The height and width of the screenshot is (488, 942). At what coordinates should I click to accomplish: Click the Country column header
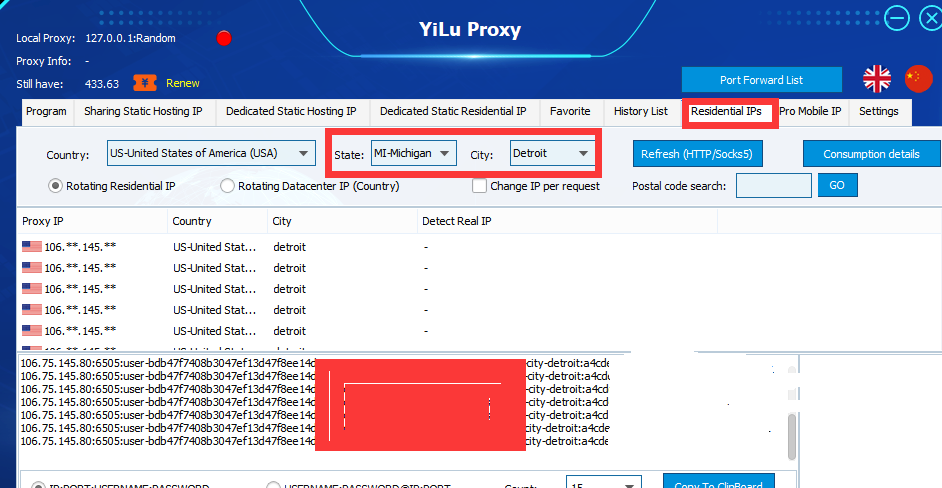coord(217,221)
